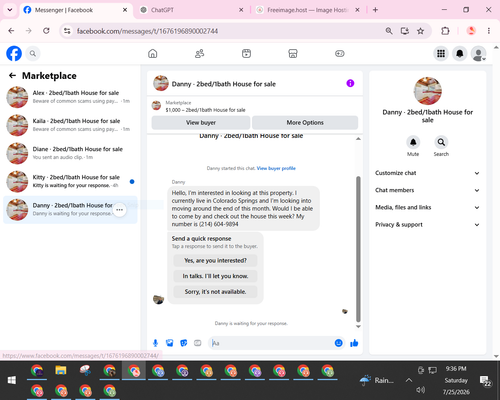Open Alex conversation in Marketplace list
The image size is (500, 400).
point(70,97)
